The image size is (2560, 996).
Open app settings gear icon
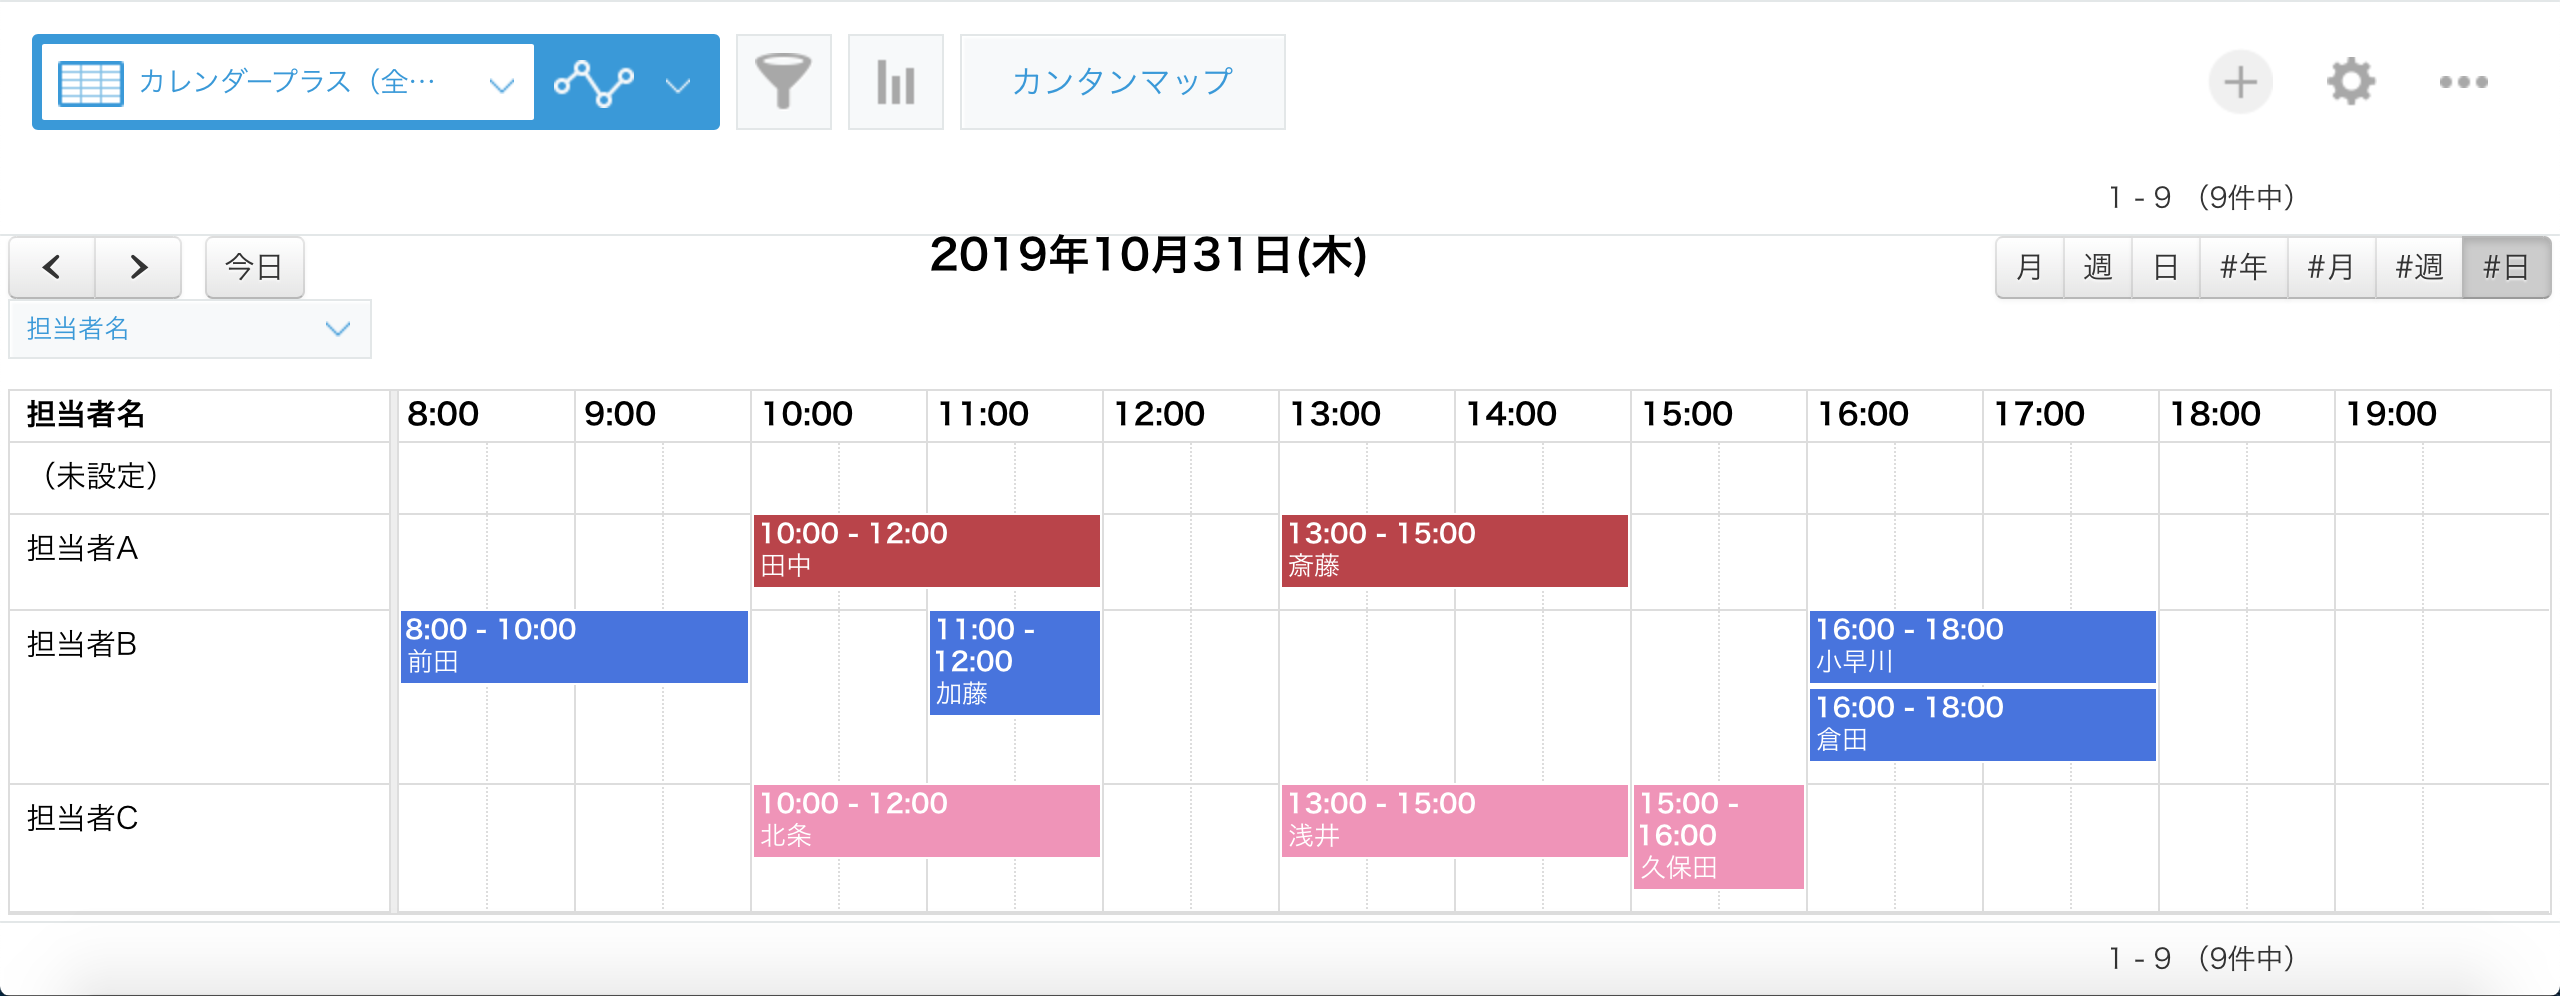coord(2351,82)
